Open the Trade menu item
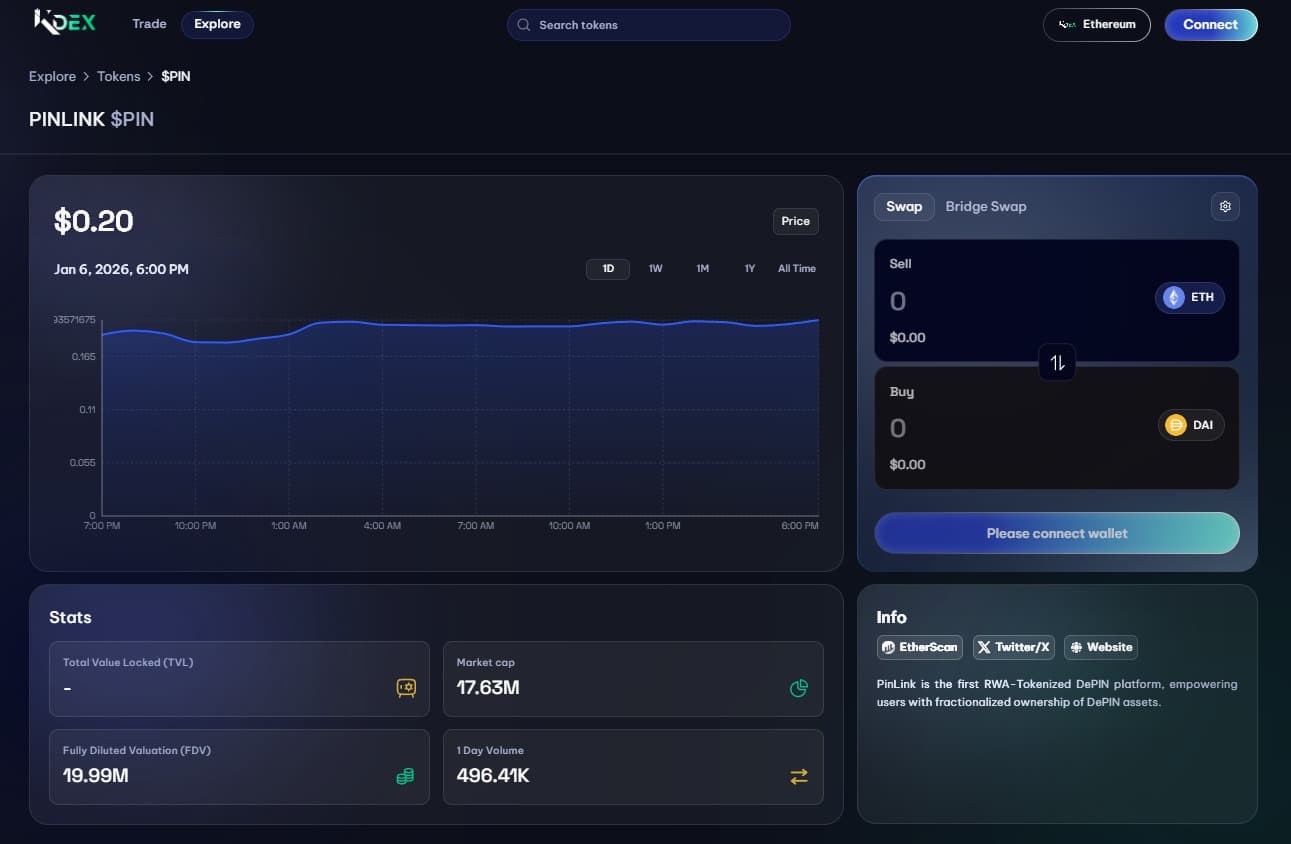This screenshot has width=1291, height=844. click(149, 24)
